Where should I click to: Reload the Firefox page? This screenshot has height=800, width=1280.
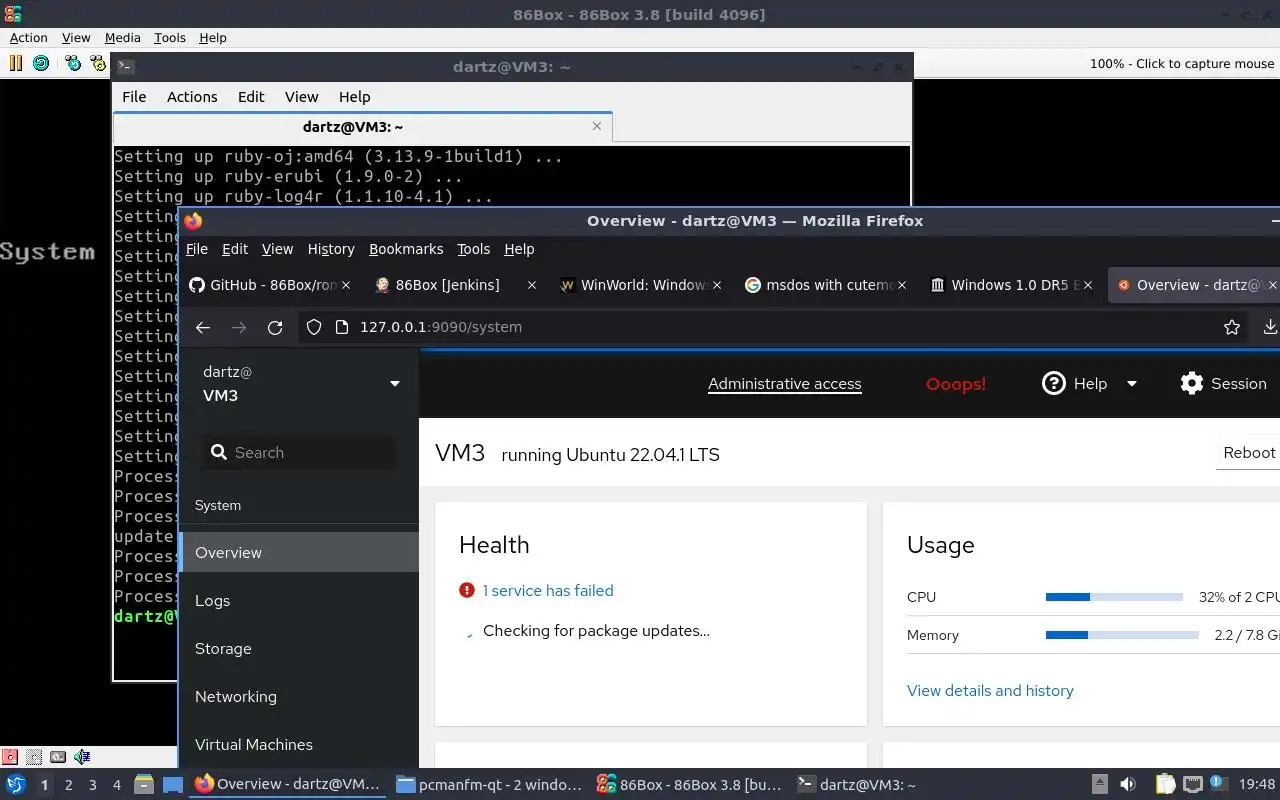(275, 327)
